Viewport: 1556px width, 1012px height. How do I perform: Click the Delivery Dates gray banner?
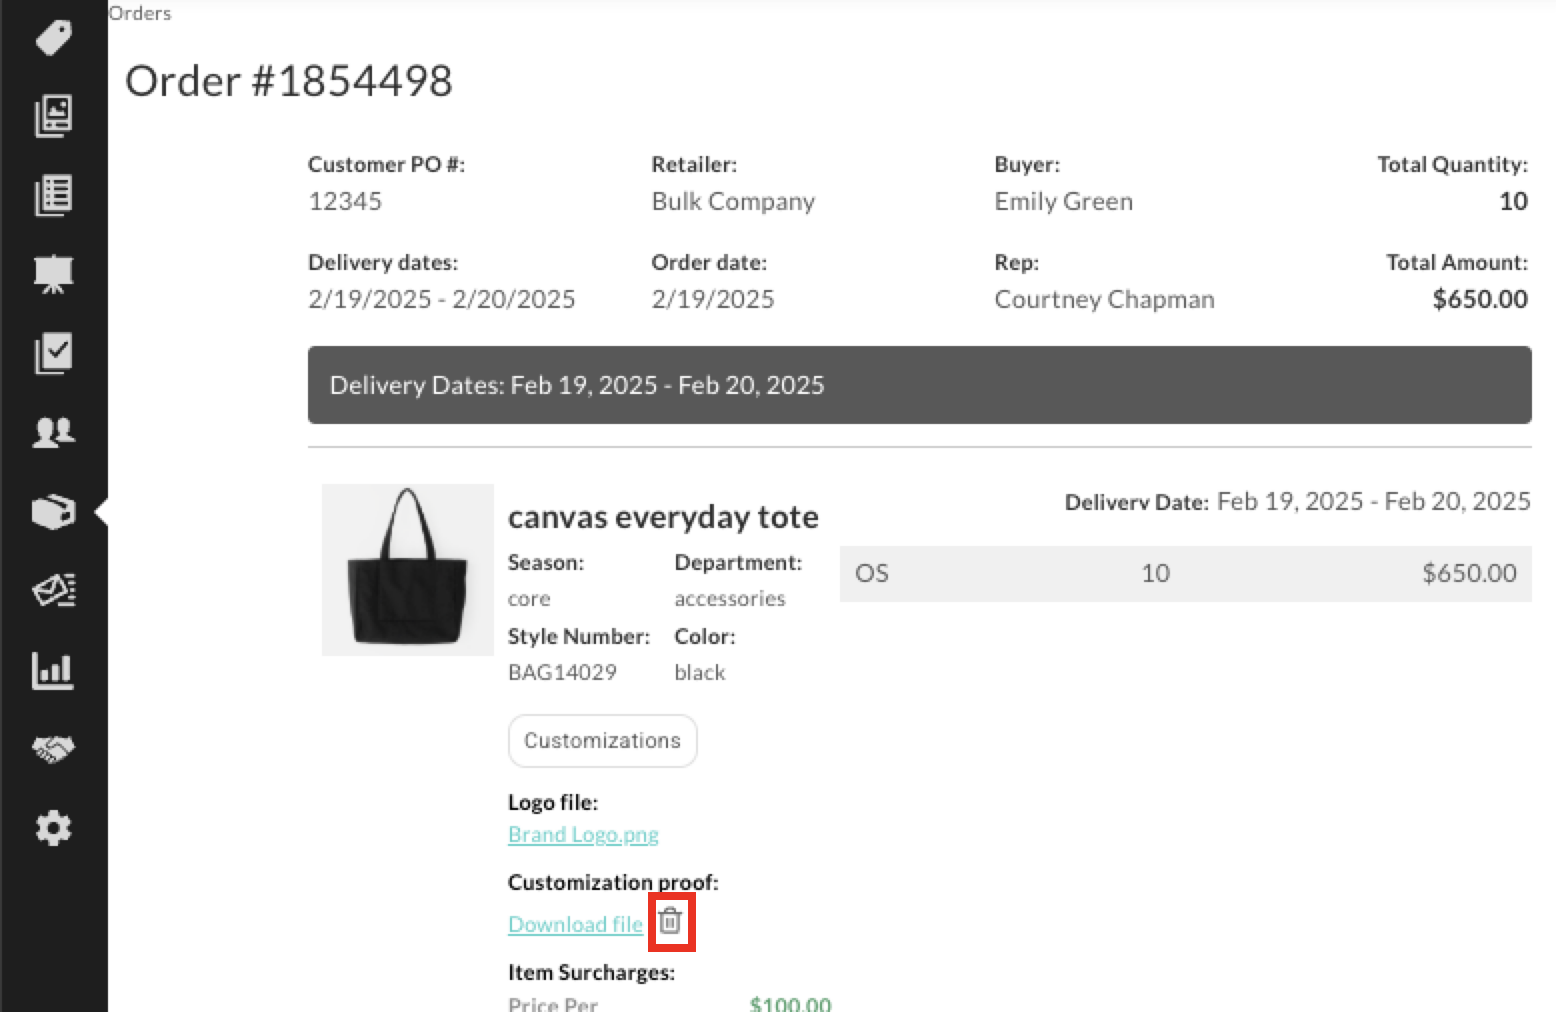pyautogui.click(x=919, y=385)
